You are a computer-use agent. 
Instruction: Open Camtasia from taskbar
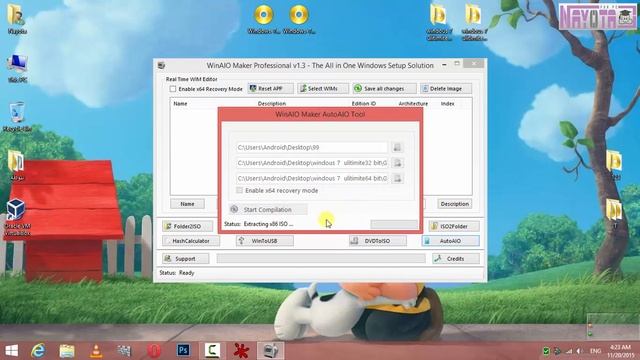tap(212, 351)
